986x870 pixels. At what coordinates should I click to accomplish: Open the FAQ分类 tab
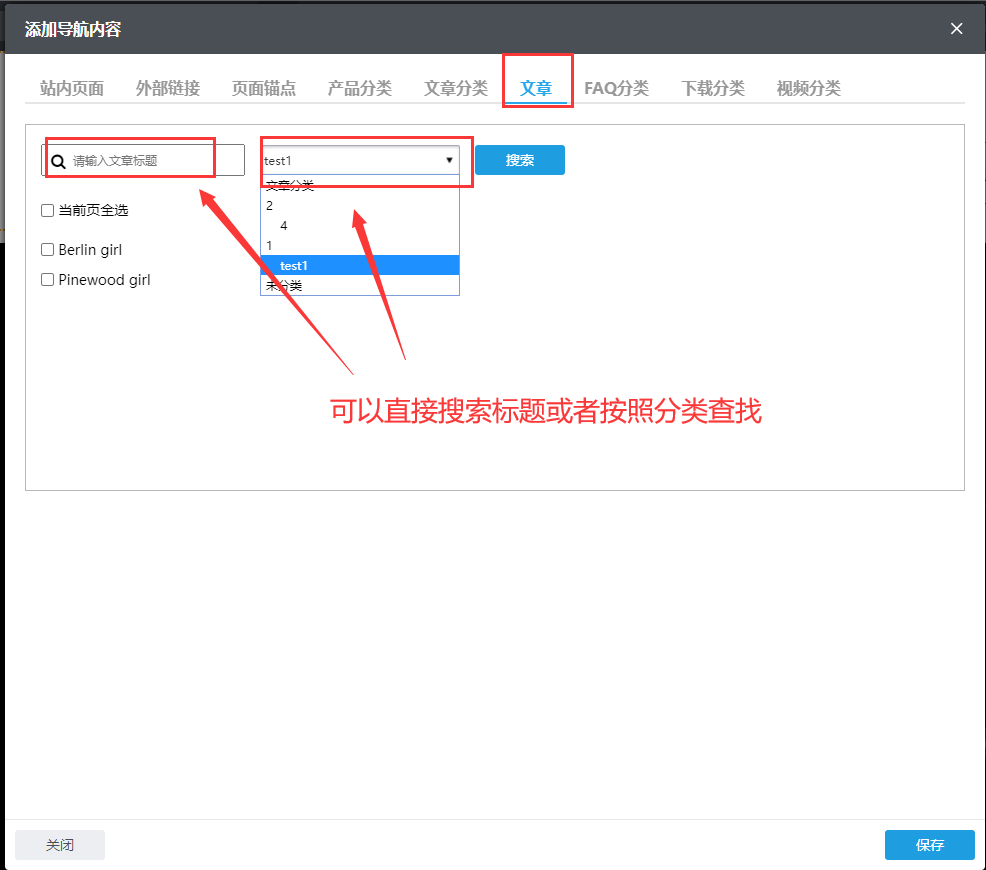tap(617, 88)
